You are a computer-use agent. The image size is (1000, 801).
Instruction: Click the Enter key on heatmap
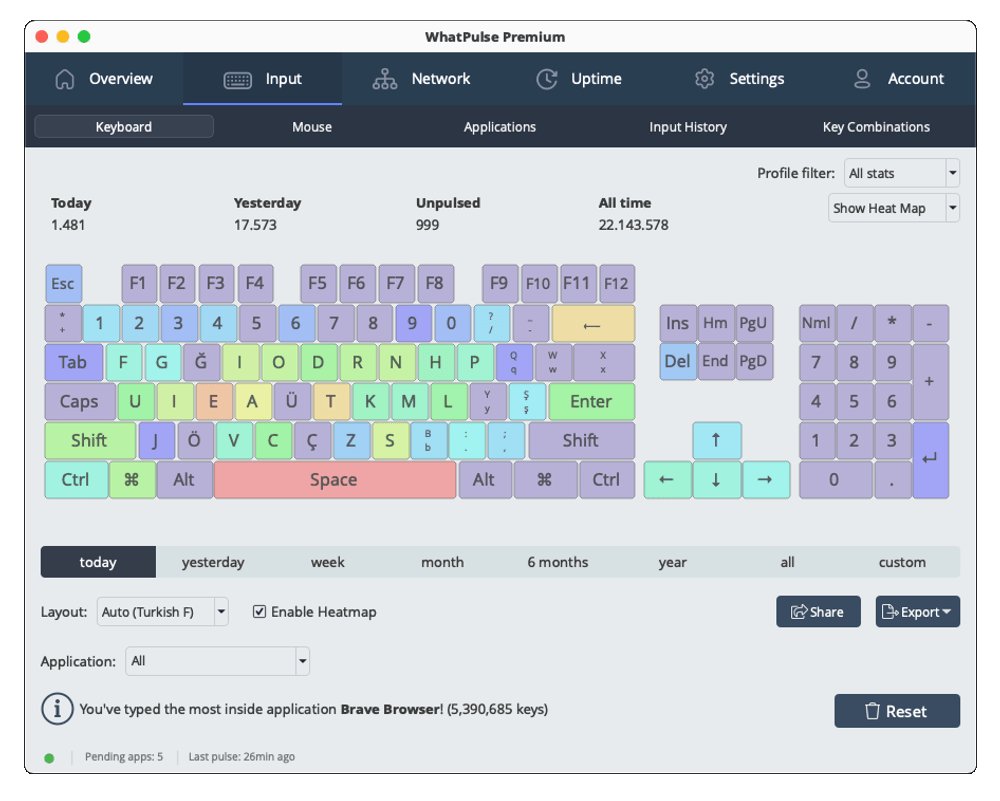coord(591,401)
